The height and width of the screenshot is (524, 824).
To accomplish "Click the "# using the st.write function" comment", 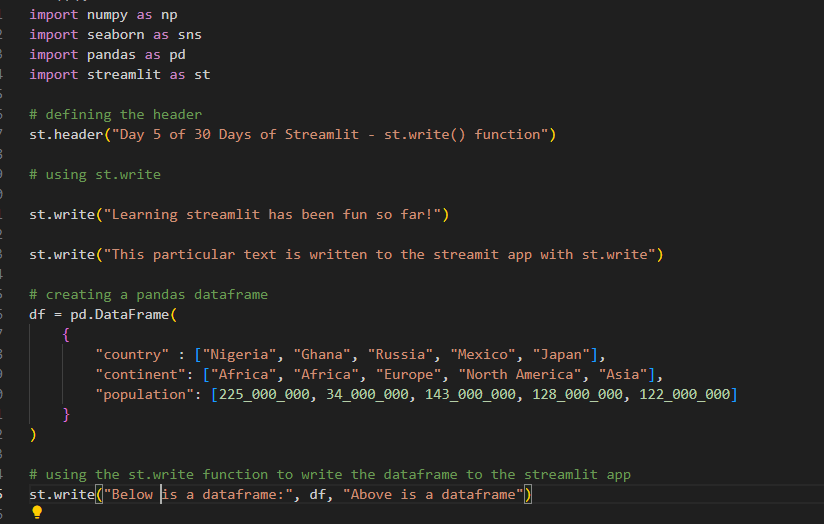I will (330, 474).
